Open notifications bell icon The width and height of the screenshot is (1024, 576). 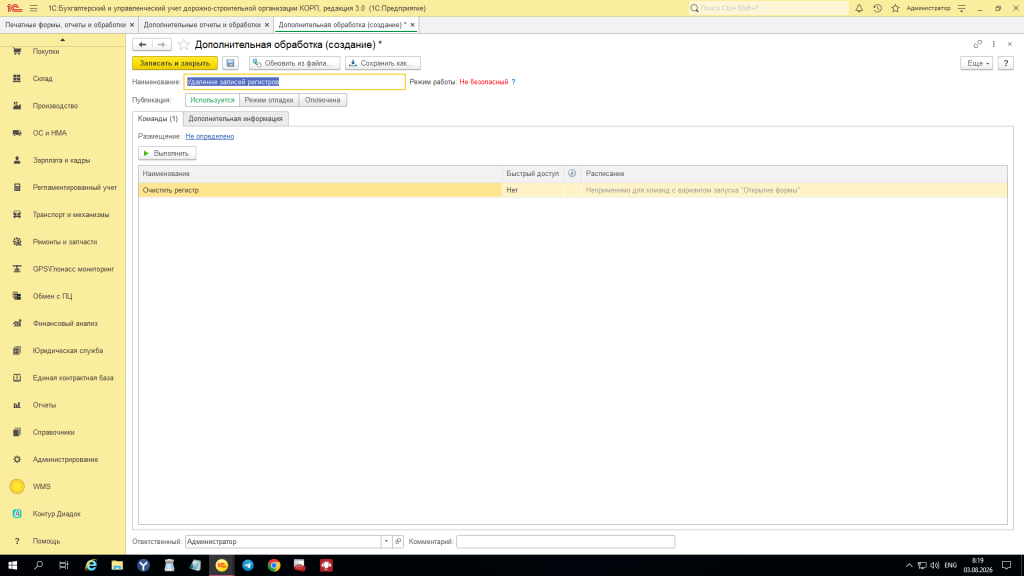[x=859, y=8]
